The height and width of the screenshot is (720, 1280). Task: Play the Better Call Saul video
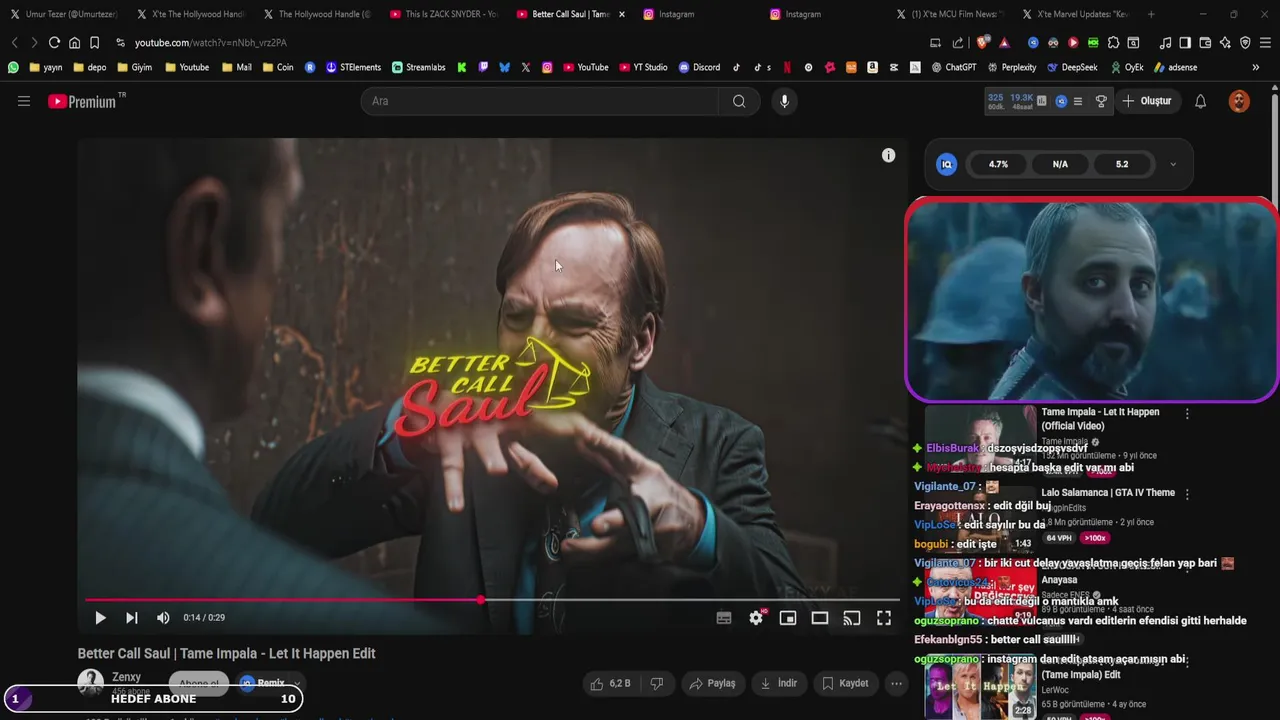click(x=100, y=618)
